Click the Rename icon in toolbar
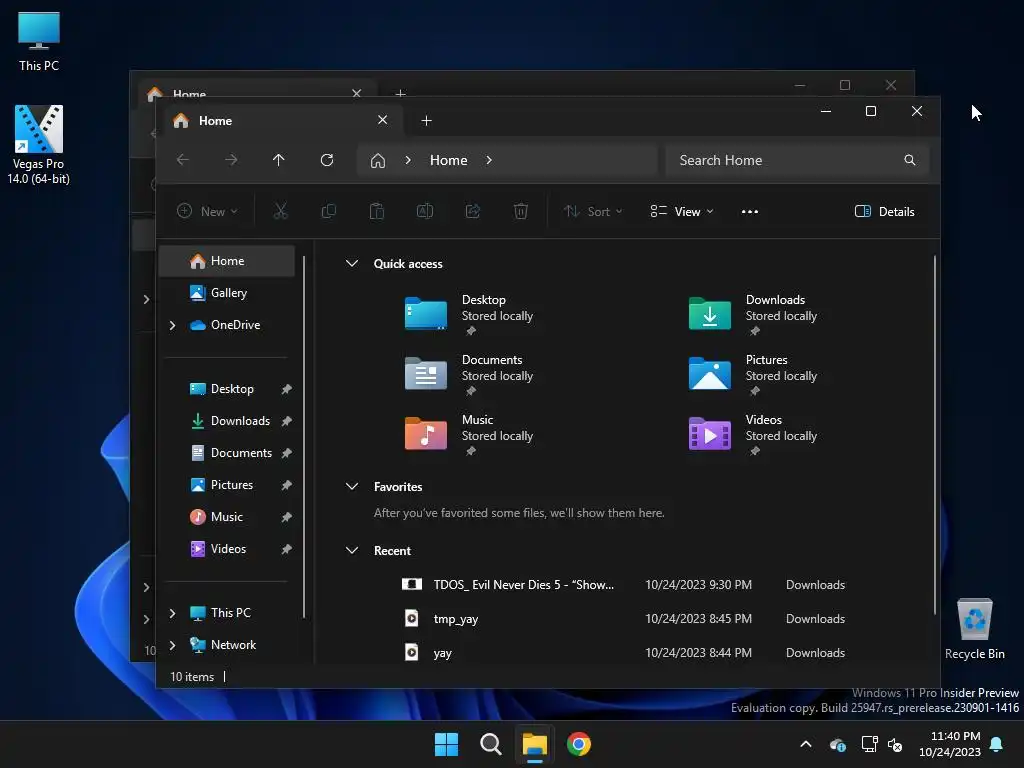Screen dimensions: 1024x768 click(425, 212)
